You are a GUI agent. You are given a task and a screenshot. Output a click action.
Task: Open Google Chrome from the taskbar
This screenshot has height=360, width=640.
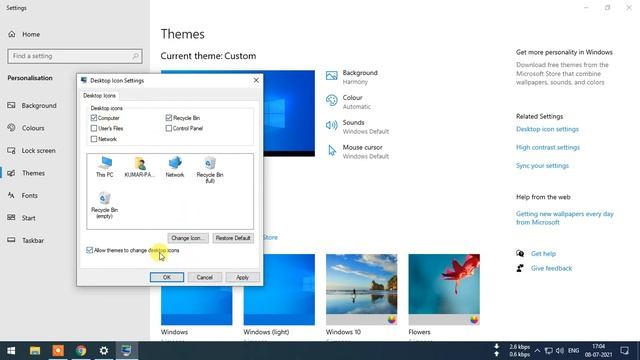point(81,351)
